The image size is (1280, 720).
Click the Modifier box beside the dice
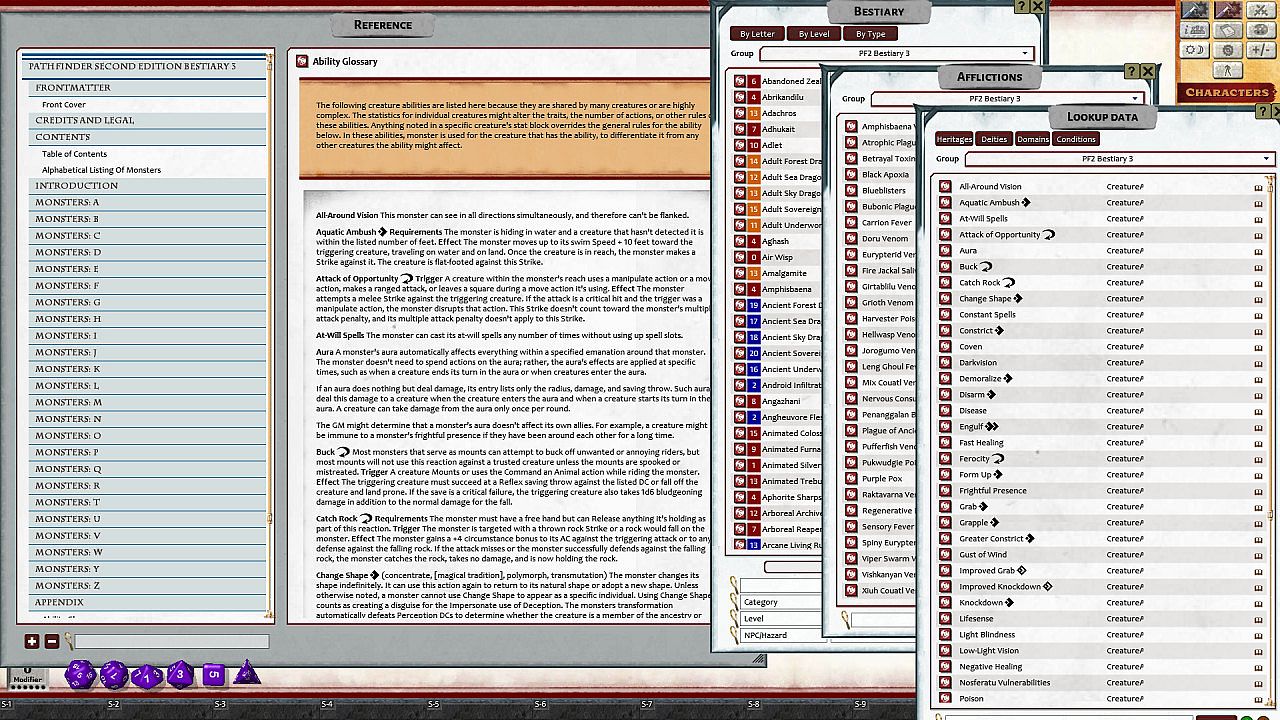(x=28, y=677)
